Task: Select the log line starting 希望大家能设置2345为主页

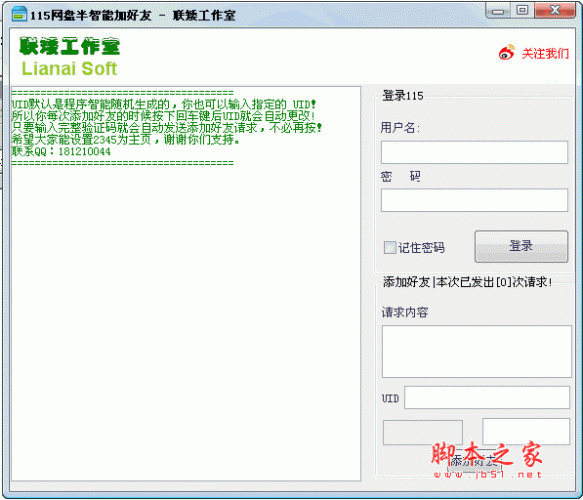Action: (125, 139)
